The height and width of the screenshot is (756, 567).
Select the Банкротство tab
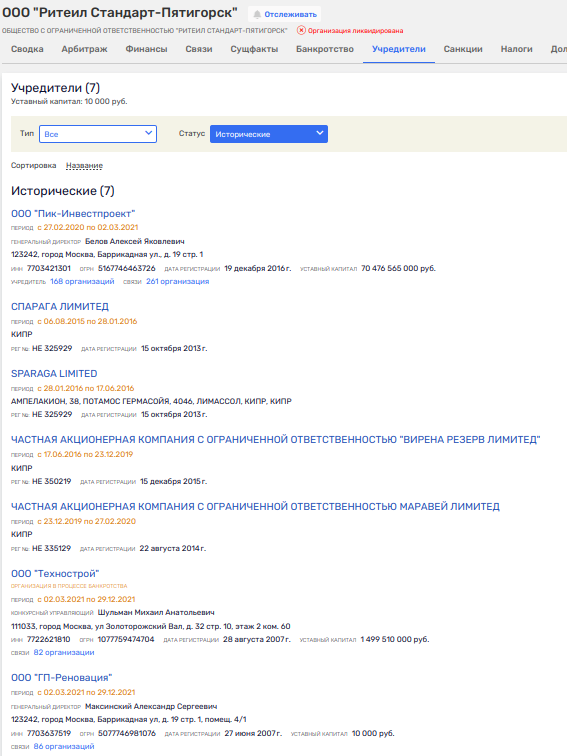(324, 49)
